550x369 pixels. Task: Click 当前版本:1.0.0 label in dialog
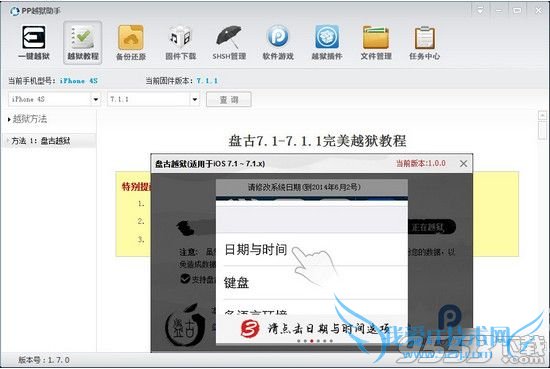tap(421, 163)
